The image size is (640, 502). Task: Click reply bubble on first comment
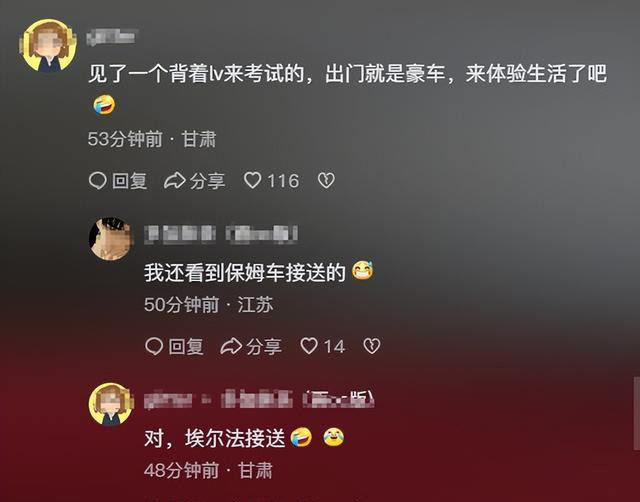98,180
